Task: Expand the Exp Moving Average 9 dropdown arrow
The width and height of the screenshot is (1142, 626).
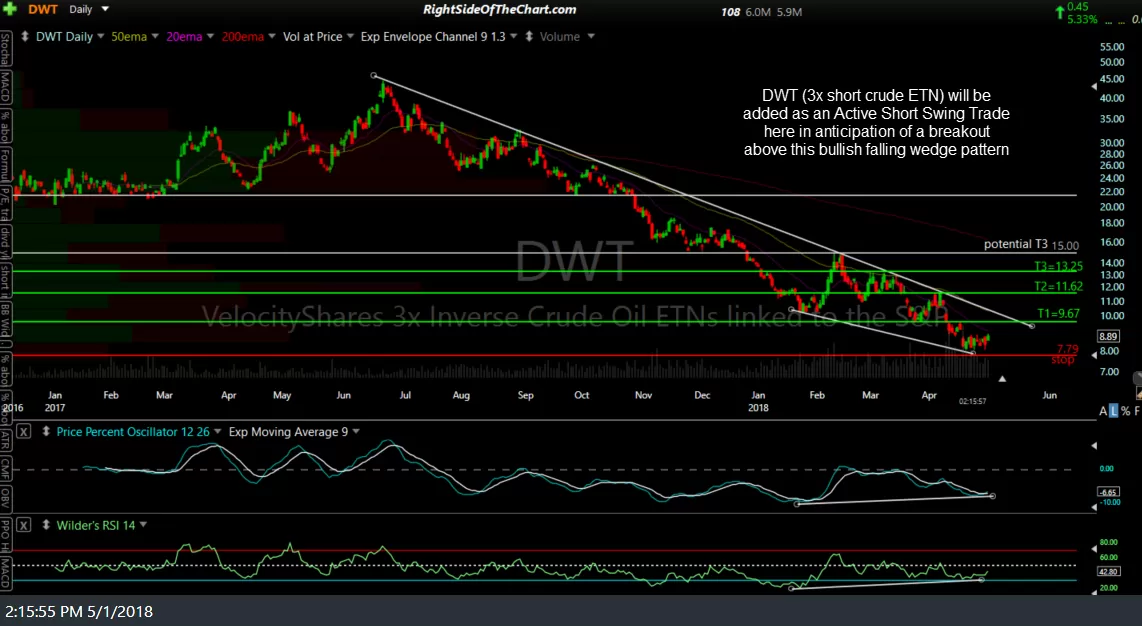Action: (x=356, y=432)
